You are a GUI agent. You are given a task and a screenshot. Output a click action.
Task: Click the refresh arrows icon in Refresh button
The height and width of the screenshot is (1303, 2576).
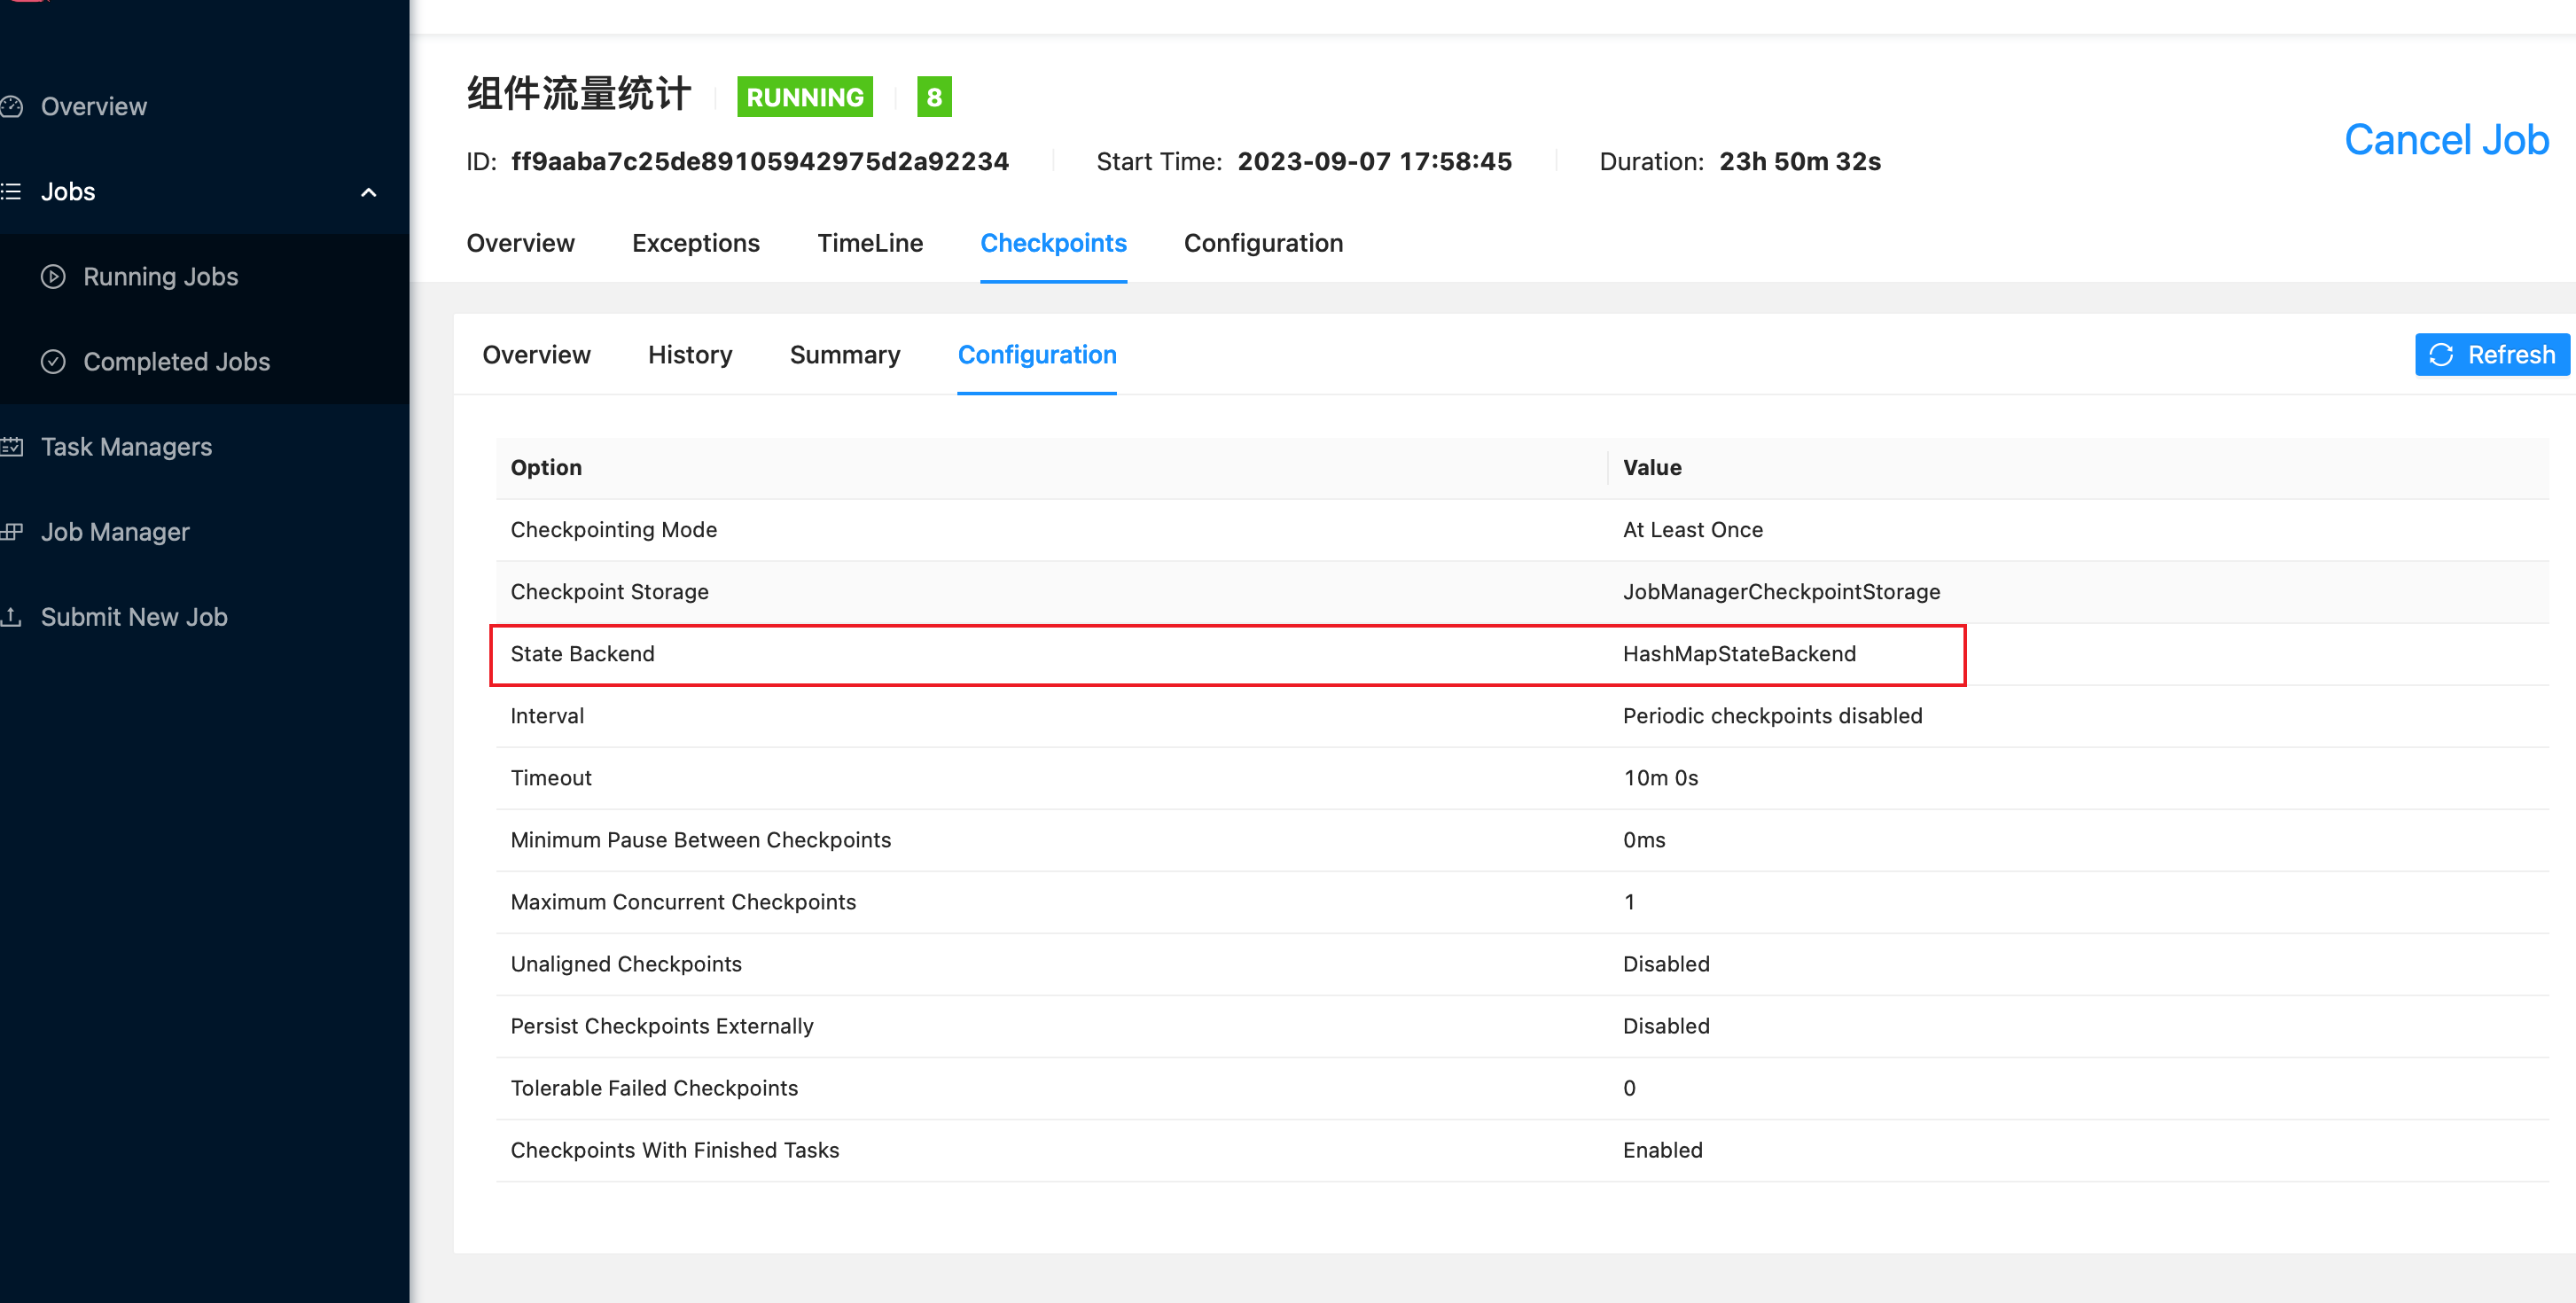(2441, 355)
